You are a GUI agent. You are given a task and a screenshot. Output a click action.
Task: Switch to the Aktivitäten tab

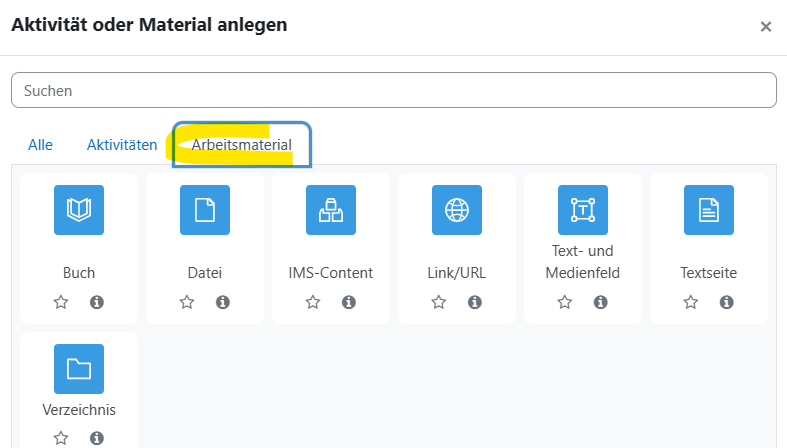(122, 145)
